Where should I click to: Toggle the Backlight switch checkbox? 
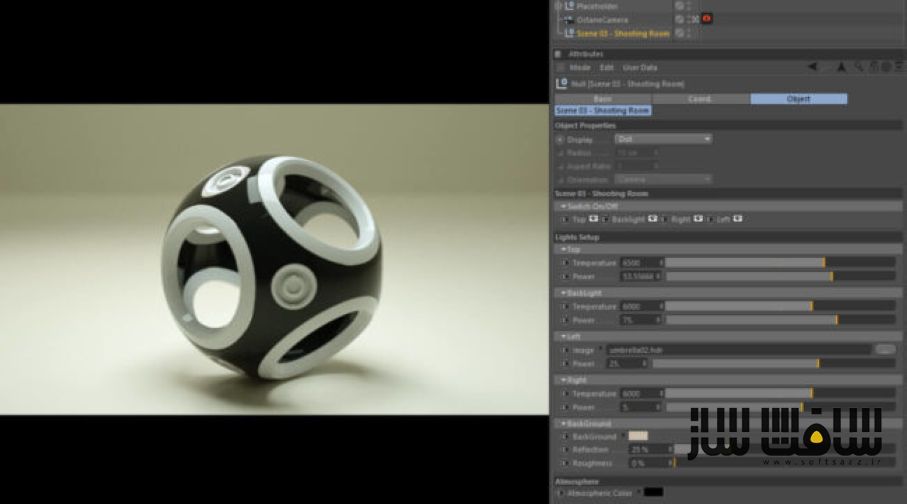(x=652, y=219)
